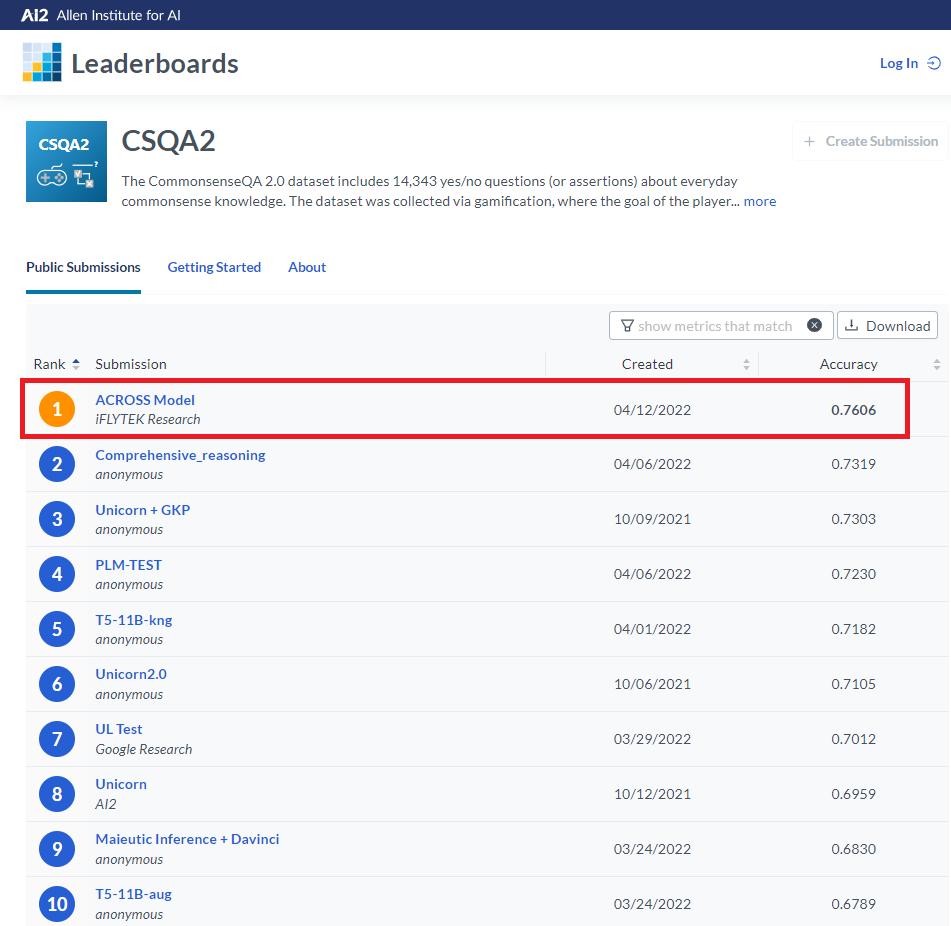This screenshot has width=951, height=926.
Task: Click the download tray icon
Action: coord(852,326)
